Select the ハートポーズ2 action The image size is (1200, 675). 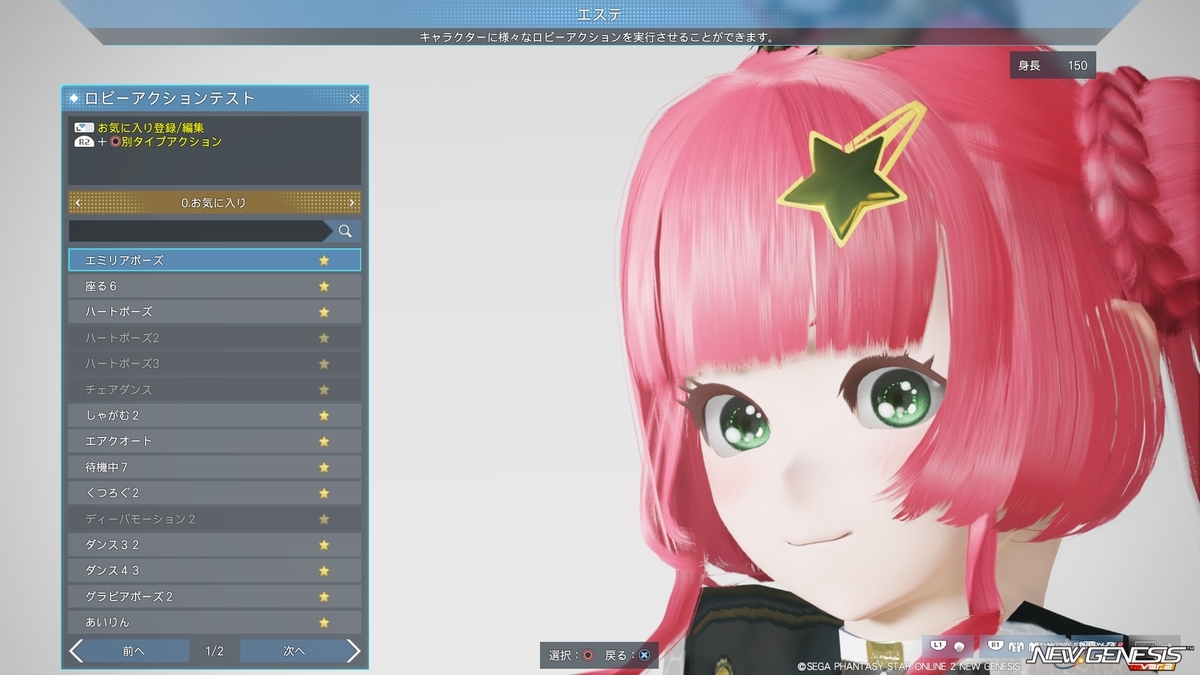point(214,338)
